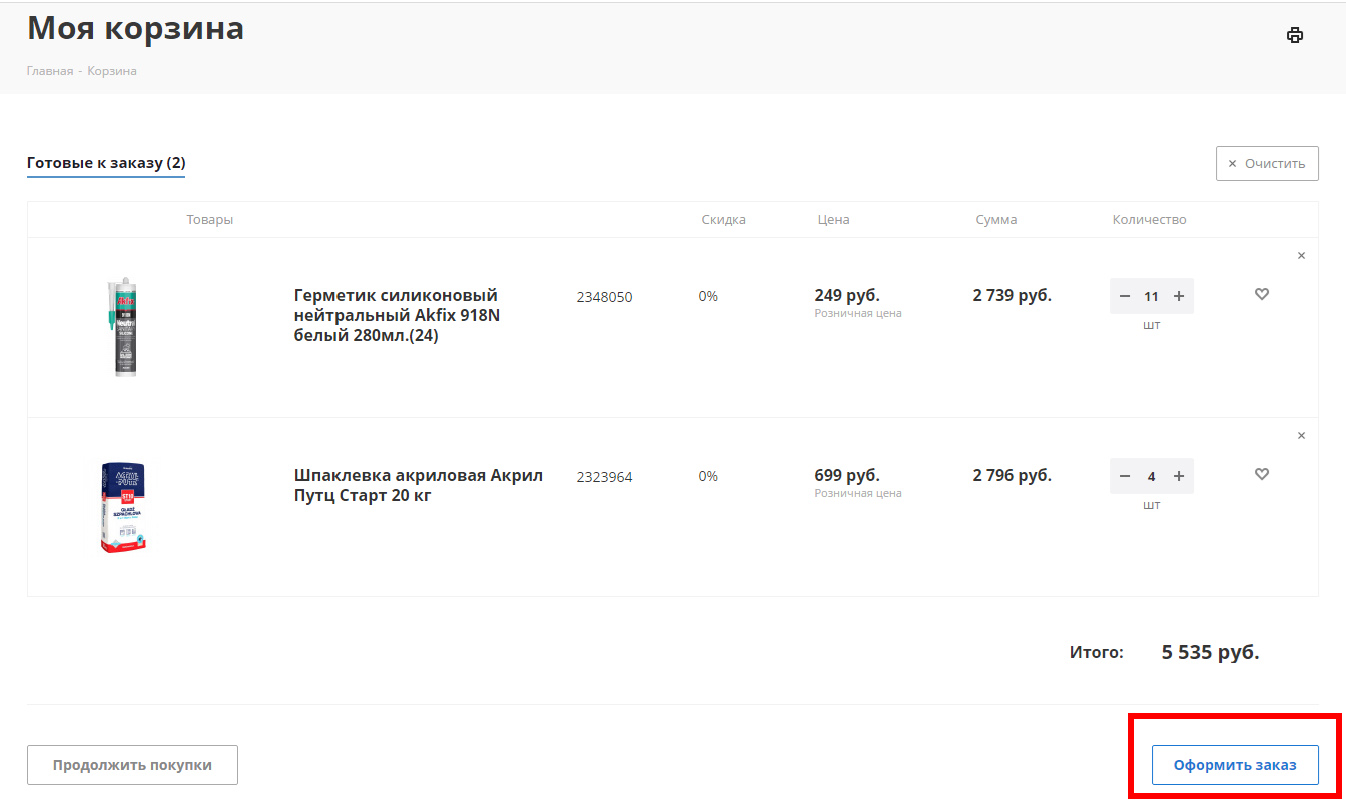
Task: Add Akfix sealant to favorites
Action: coord(1262,294)
